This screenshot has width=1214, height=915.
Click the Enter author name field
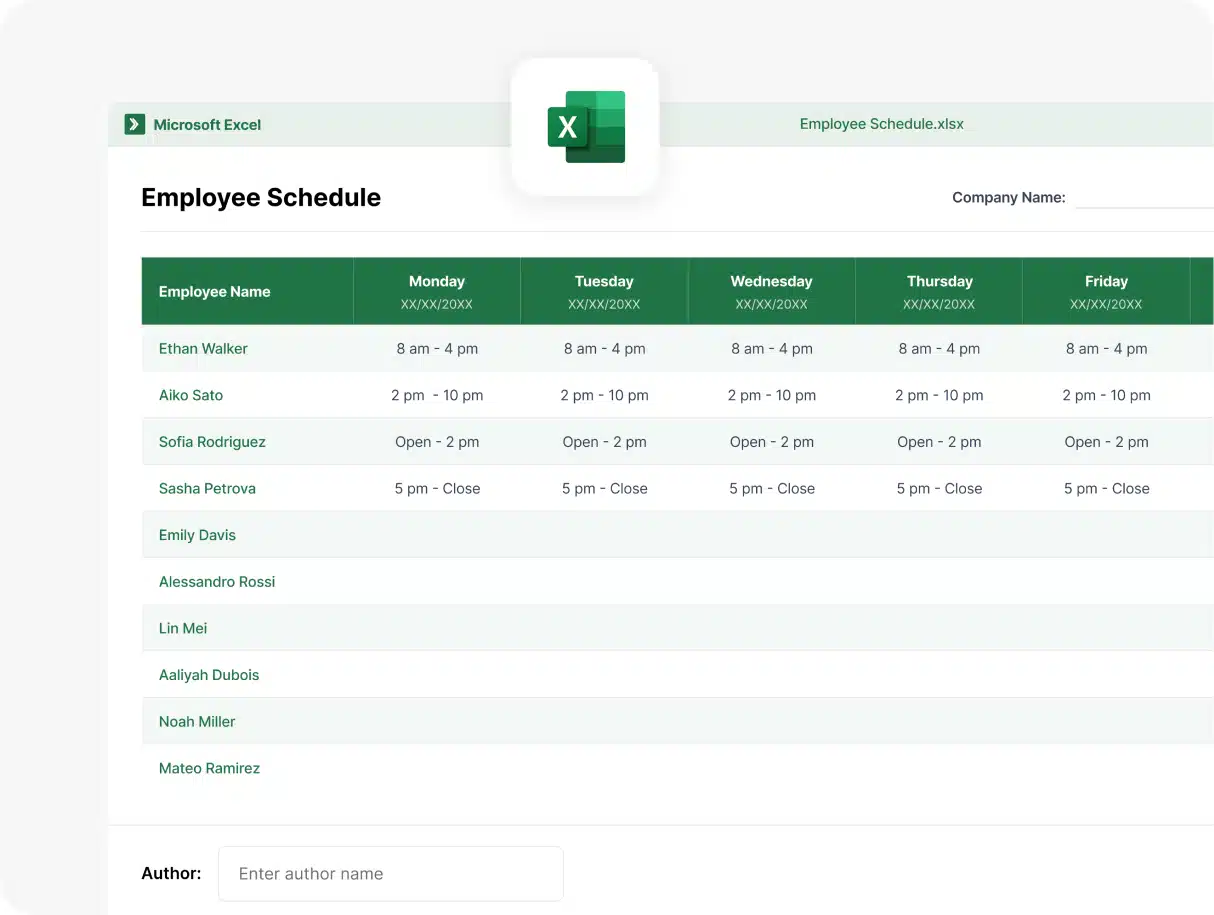point(391,873)
